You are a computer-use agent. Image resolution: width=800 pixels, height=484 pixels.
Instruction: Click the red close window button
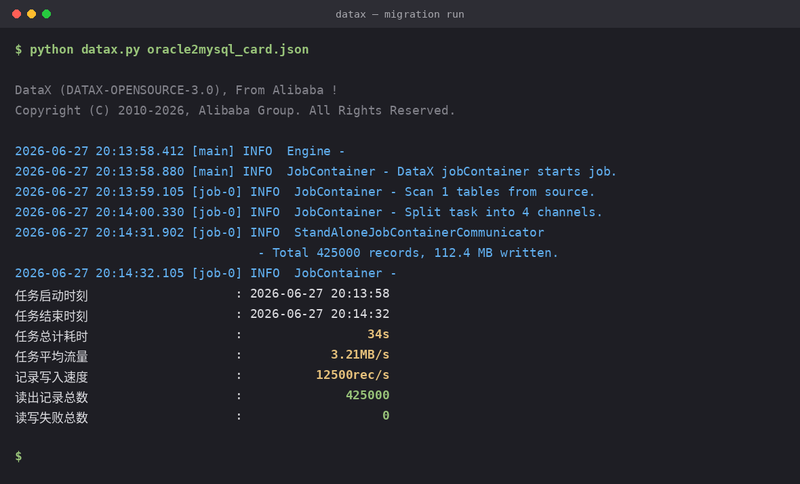coord(16,14)
